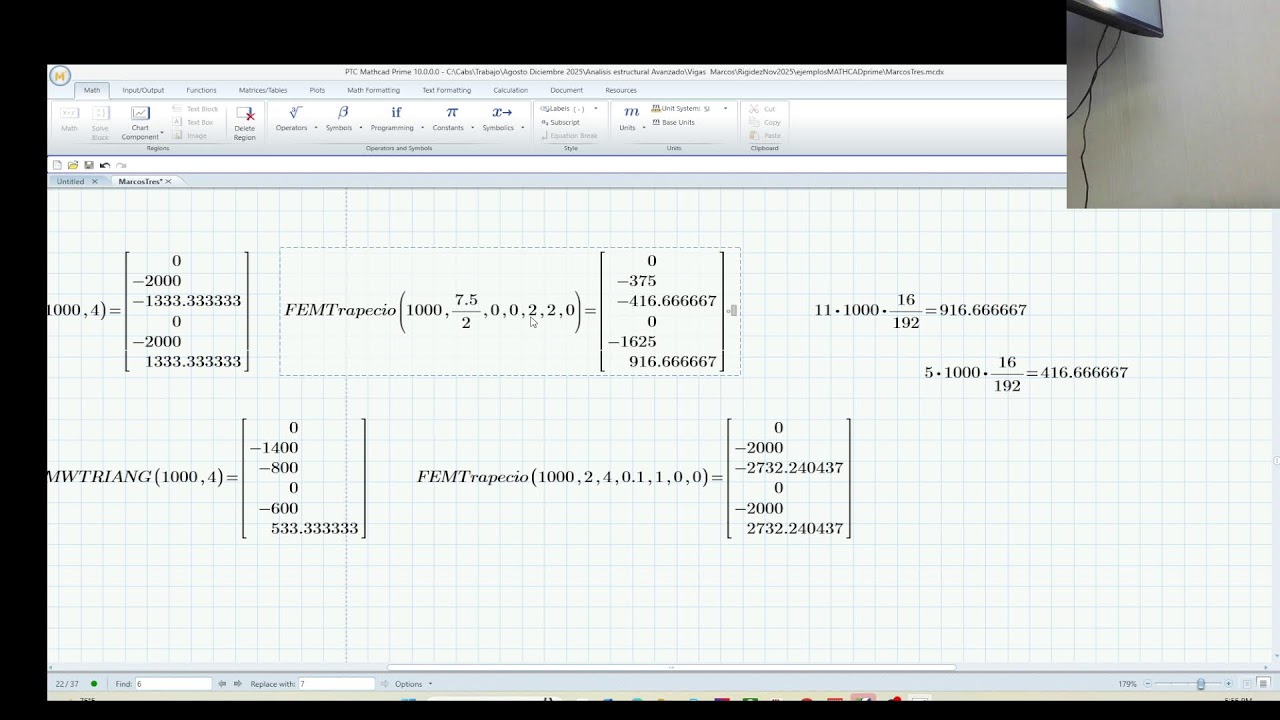
Task: Redo the last action
Action: click(121, 165)
